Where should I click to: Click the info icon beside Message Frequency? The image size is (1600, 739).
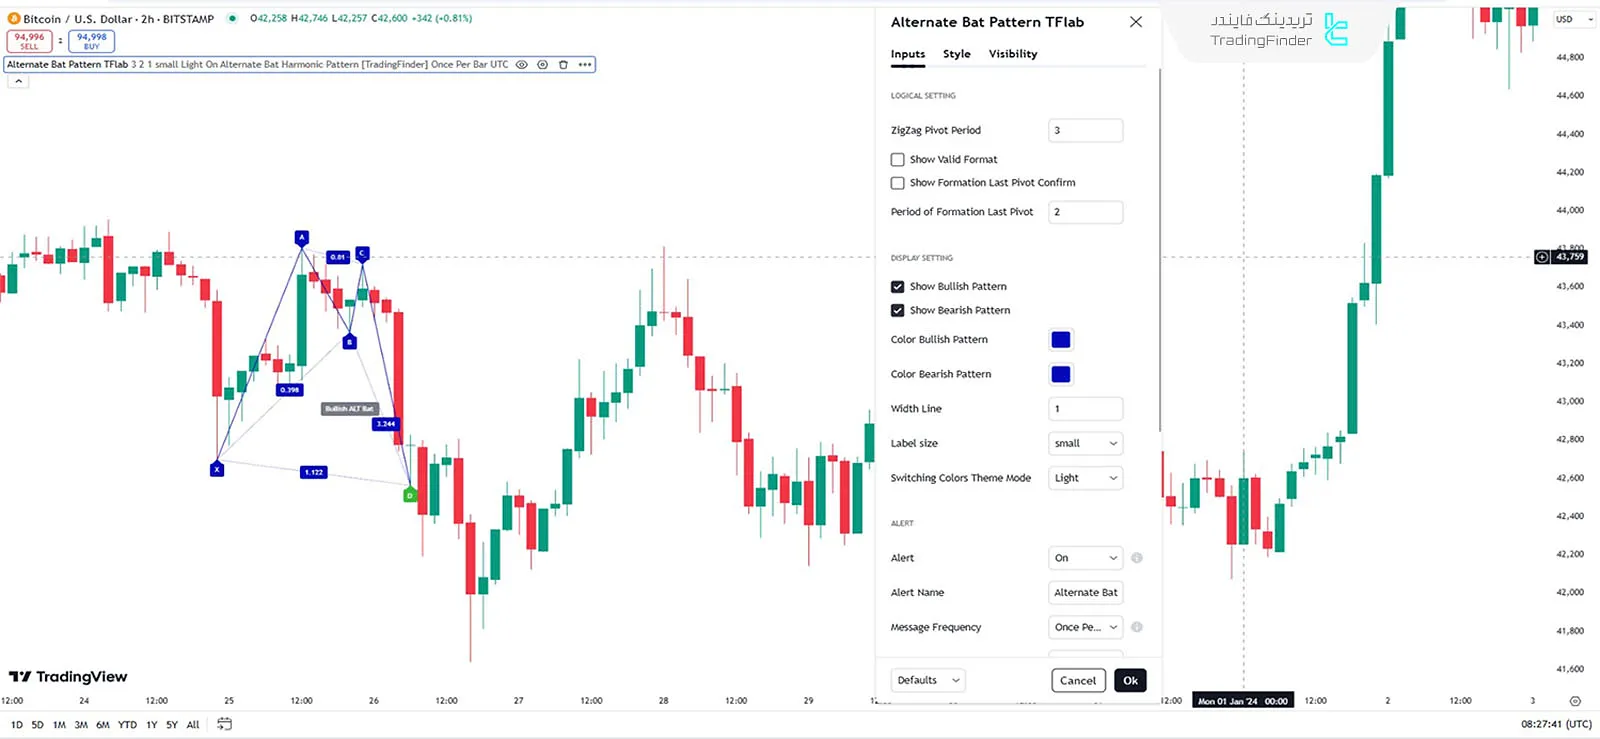pos(1136,627)
